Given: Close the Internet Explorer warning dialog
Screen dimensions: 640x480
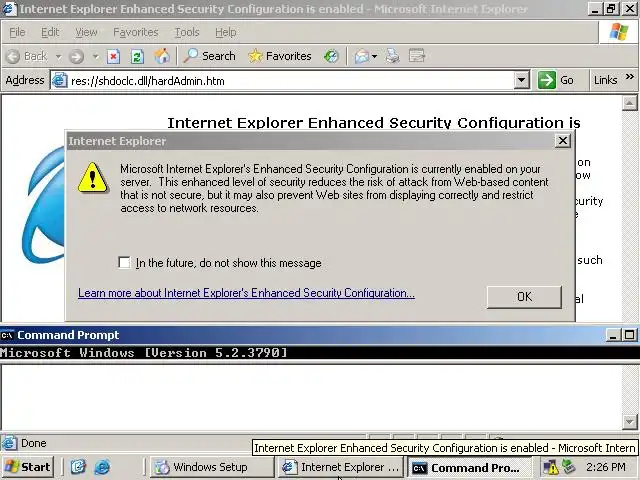Looking at the screenshot, I should click(562, 141).
